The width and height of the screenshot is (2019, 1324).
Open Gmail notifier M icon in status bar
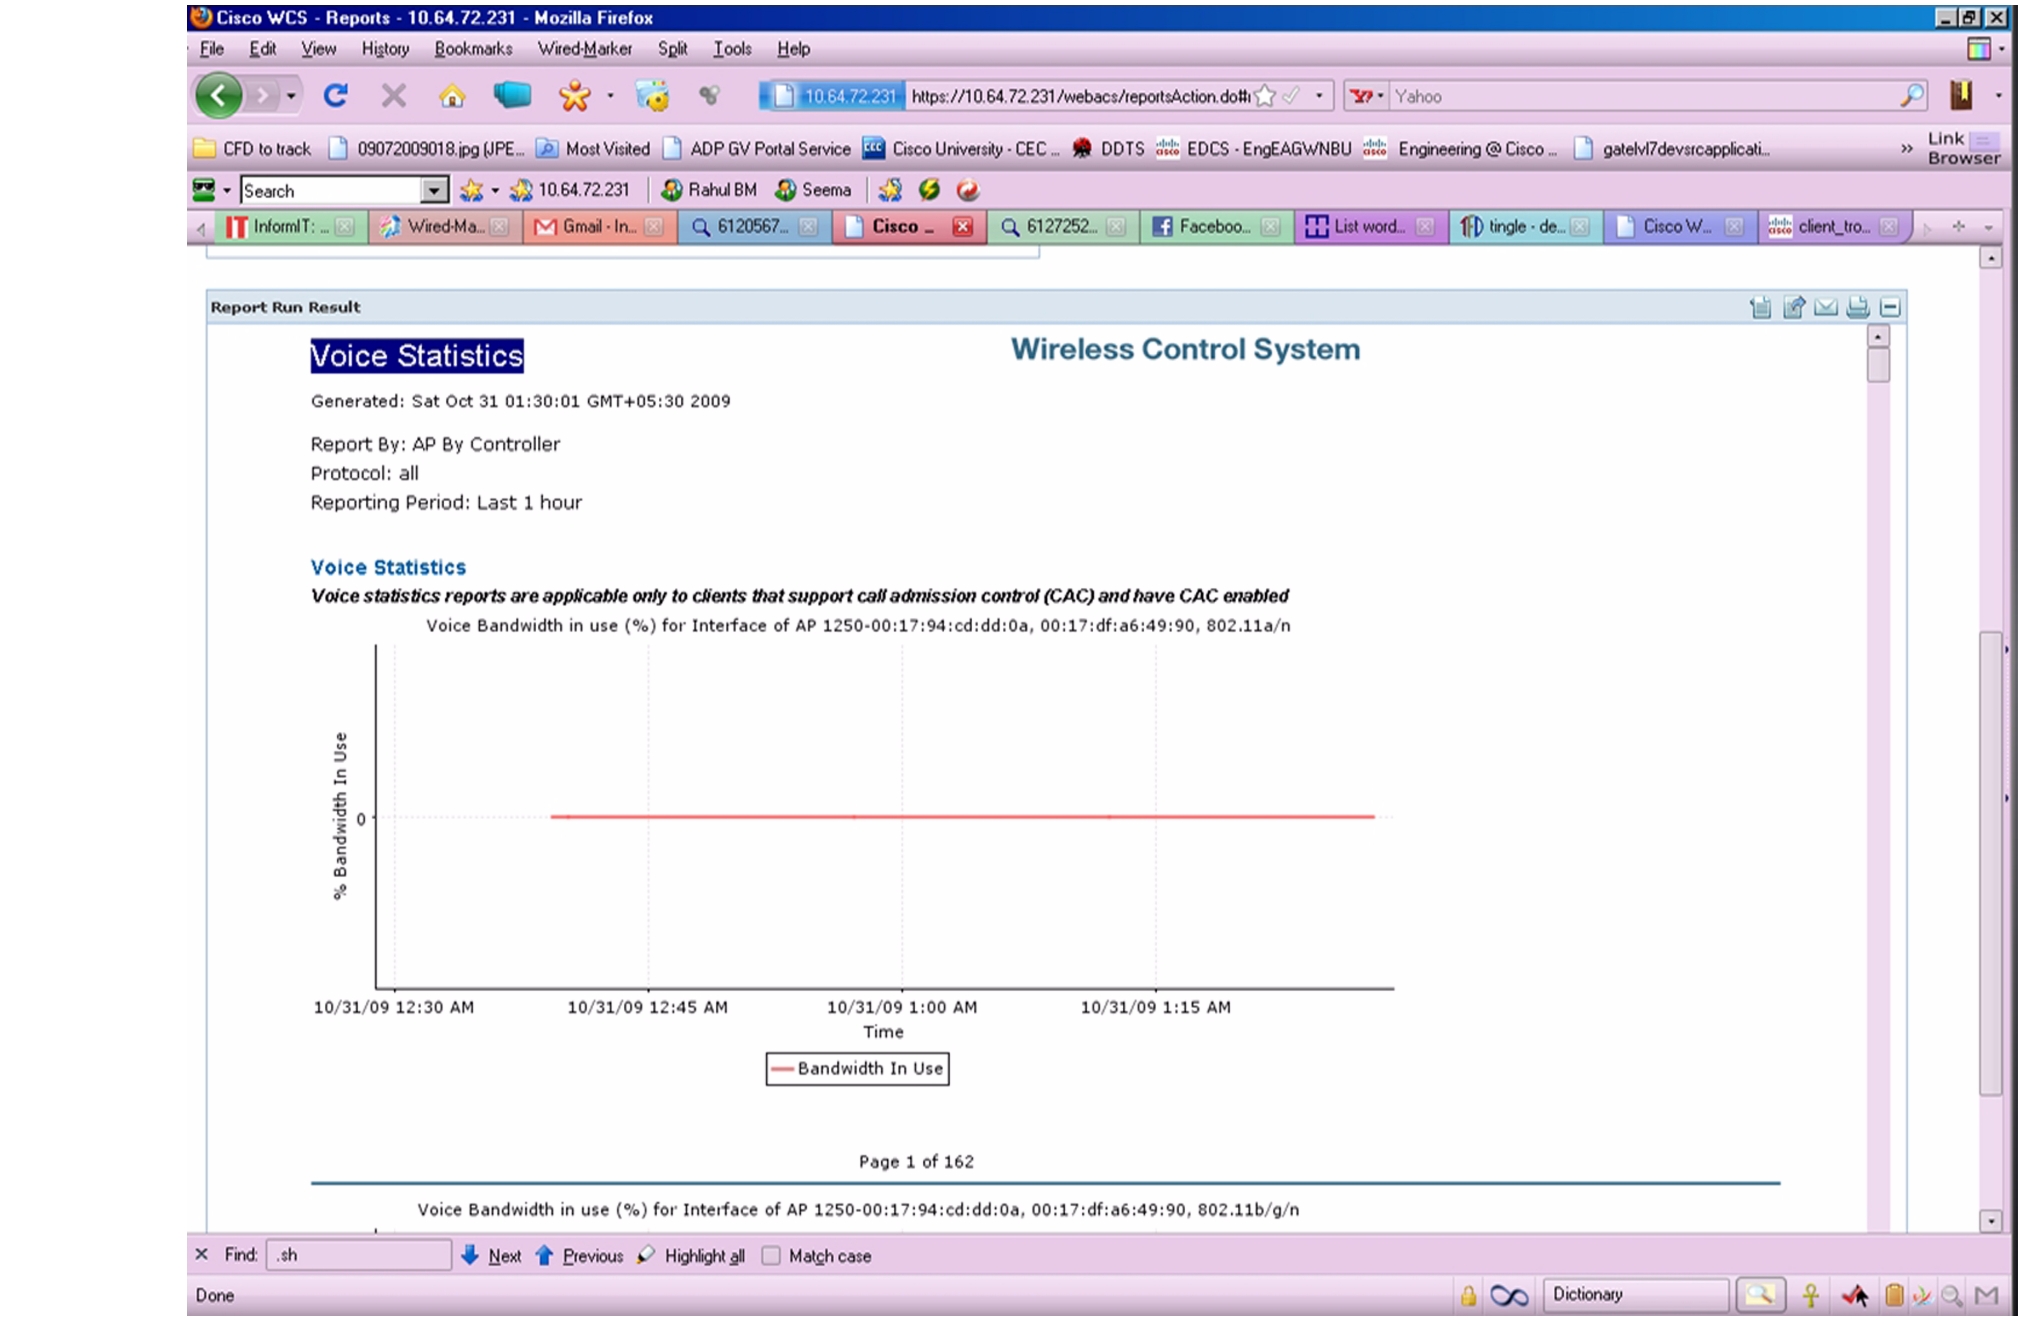(x=1986, y=1296)
